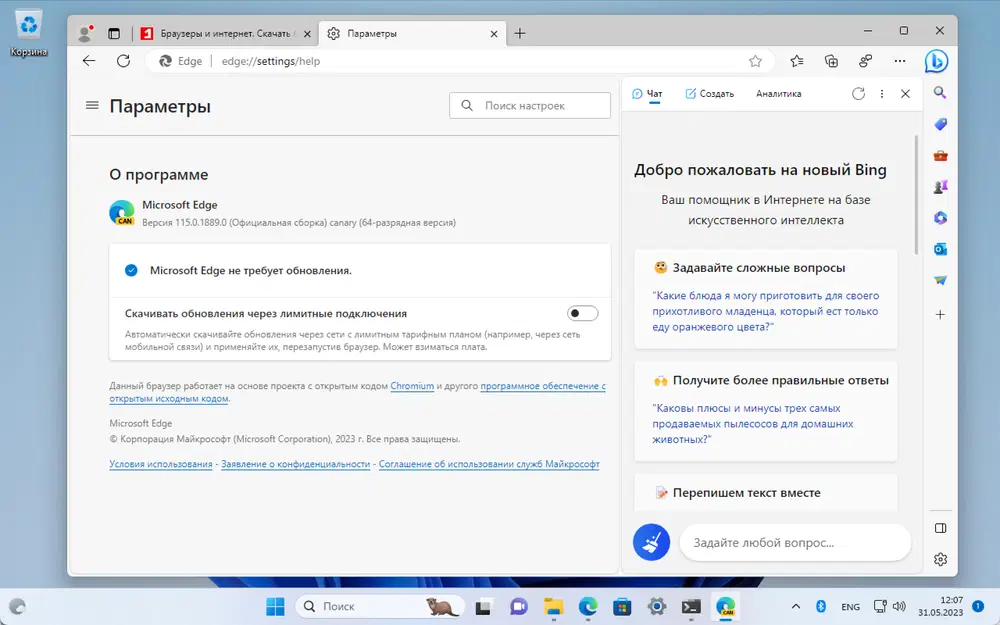Open sidebar Outlook icon
This screenshot has width=1000, height=625.
(940, 249)
